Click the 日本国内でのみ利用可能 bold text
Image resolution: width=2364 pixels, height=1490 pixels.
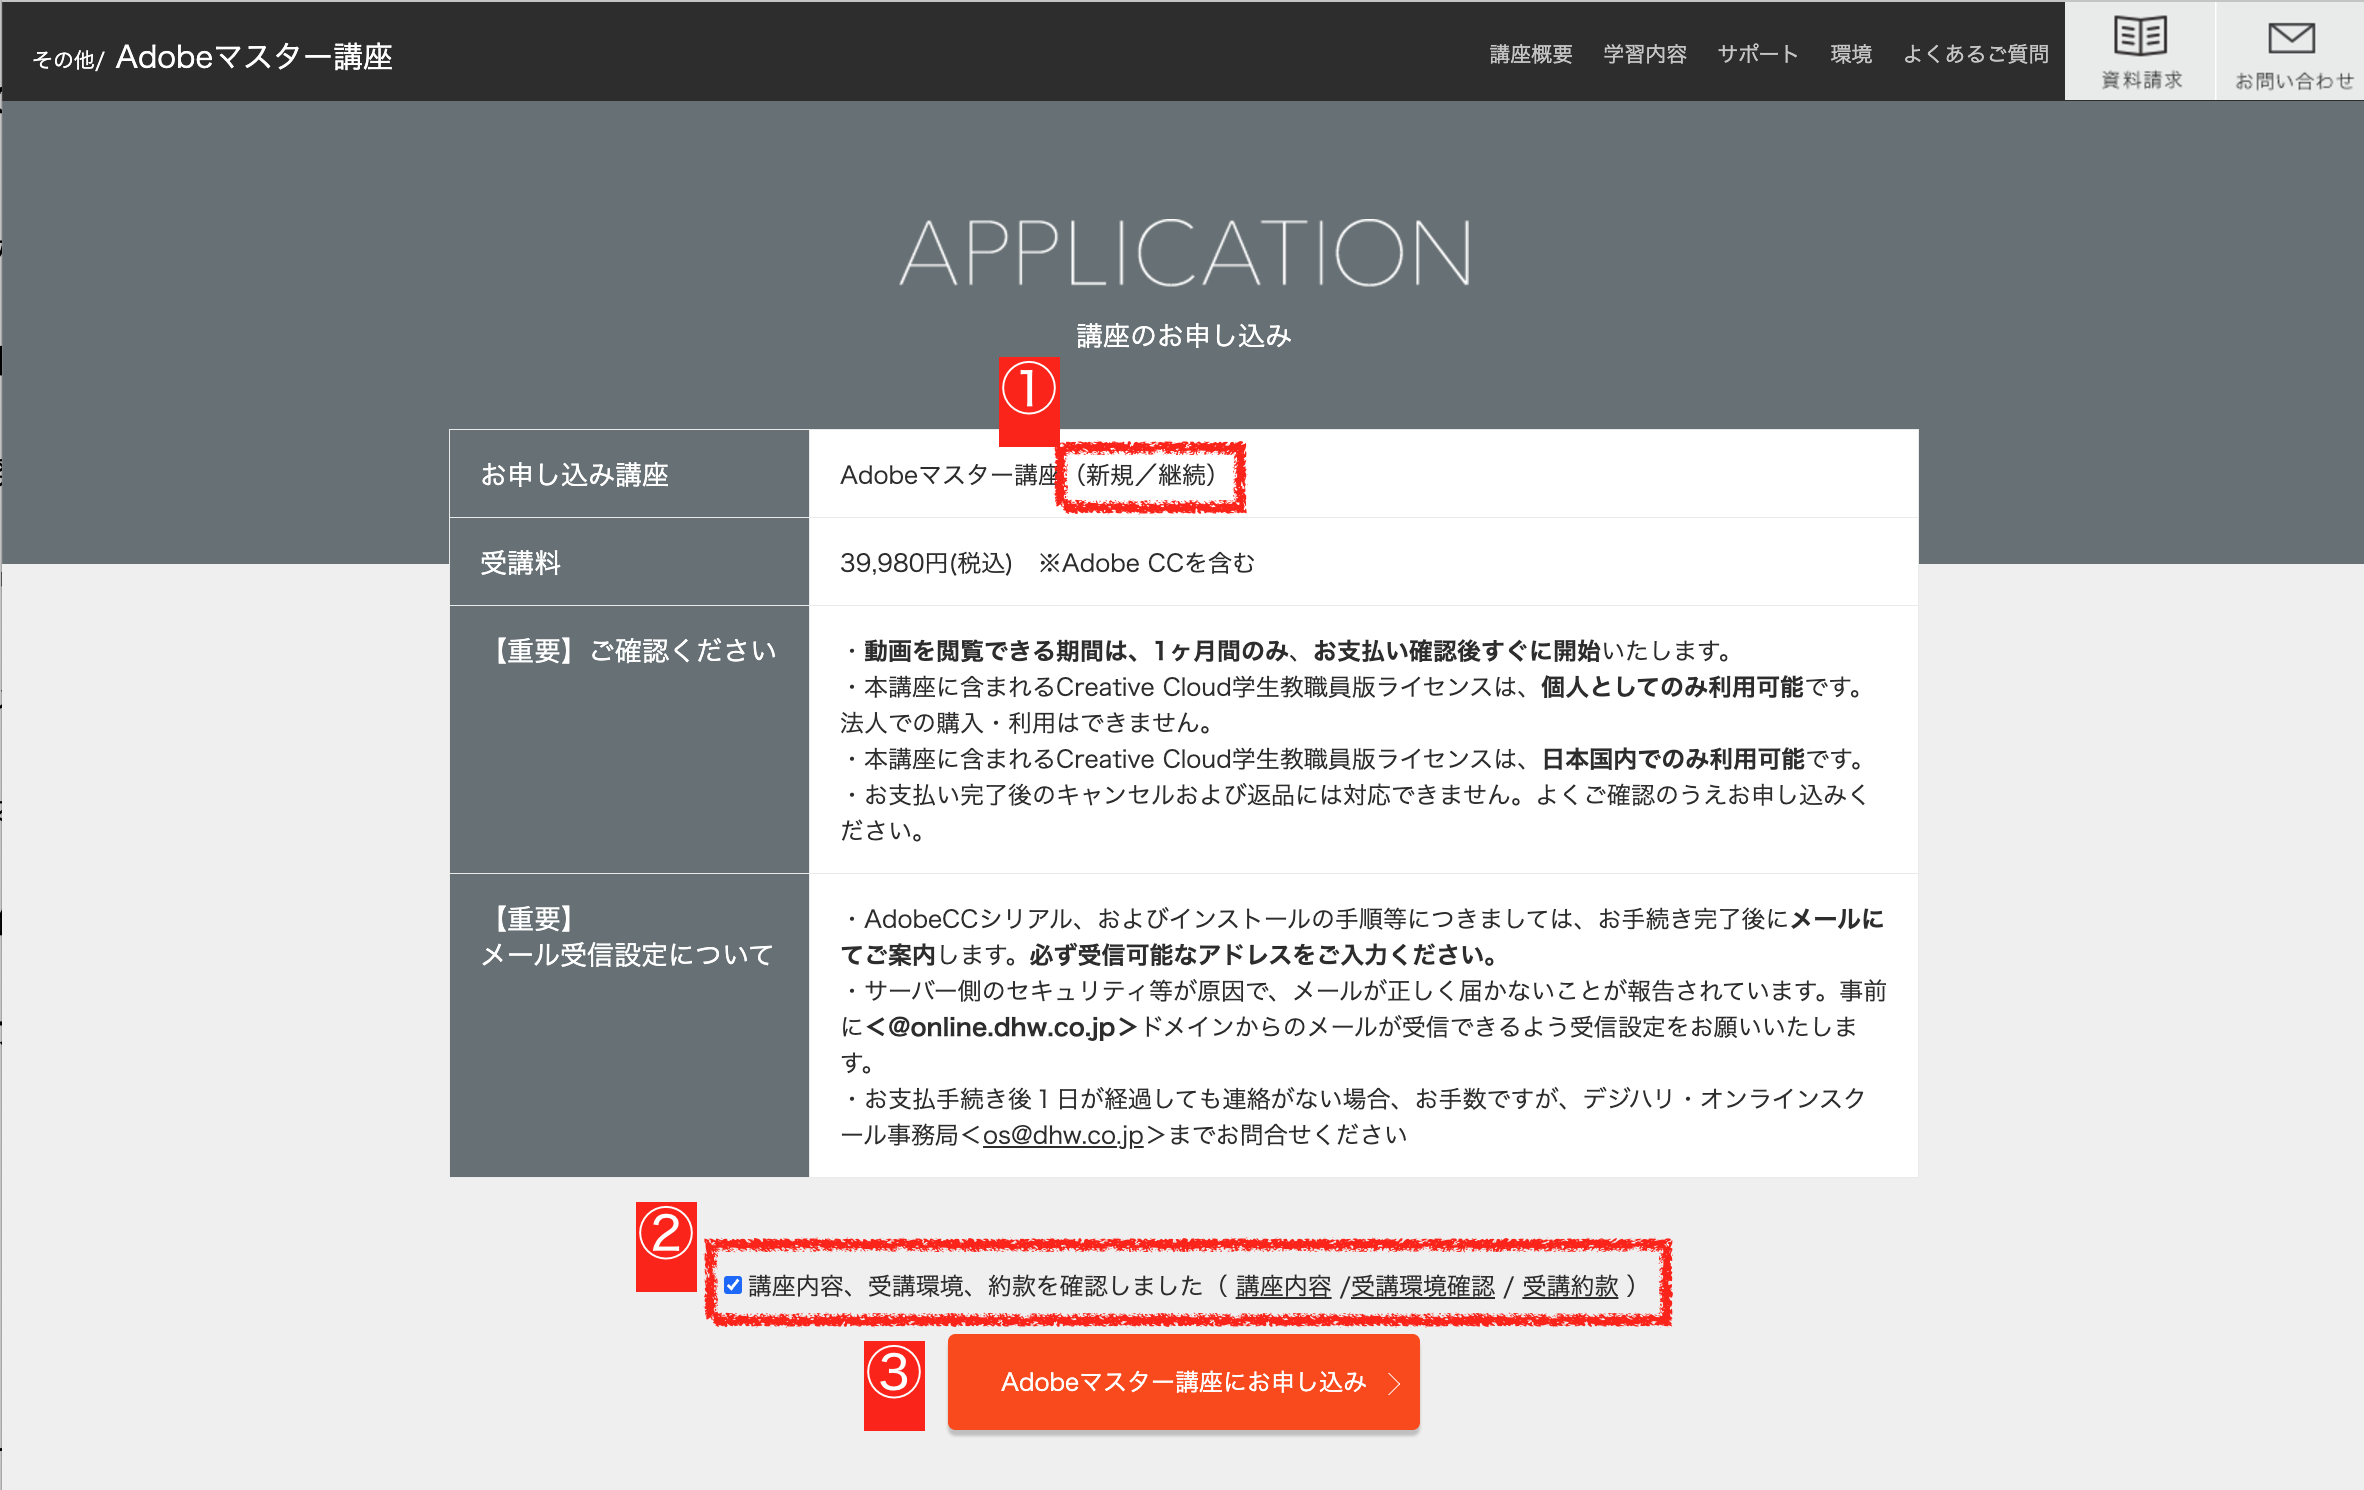click(1673, 759)
